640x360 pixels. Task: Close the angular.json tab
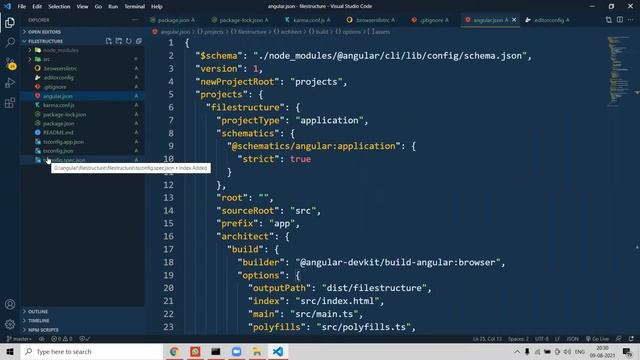click(x=514, y=20)
